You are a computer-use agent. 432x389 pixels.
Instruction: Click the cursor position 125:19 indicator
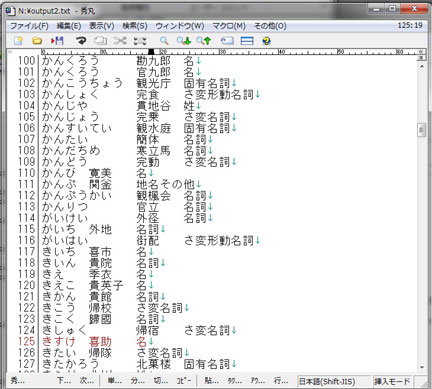[x=410, y=25]
